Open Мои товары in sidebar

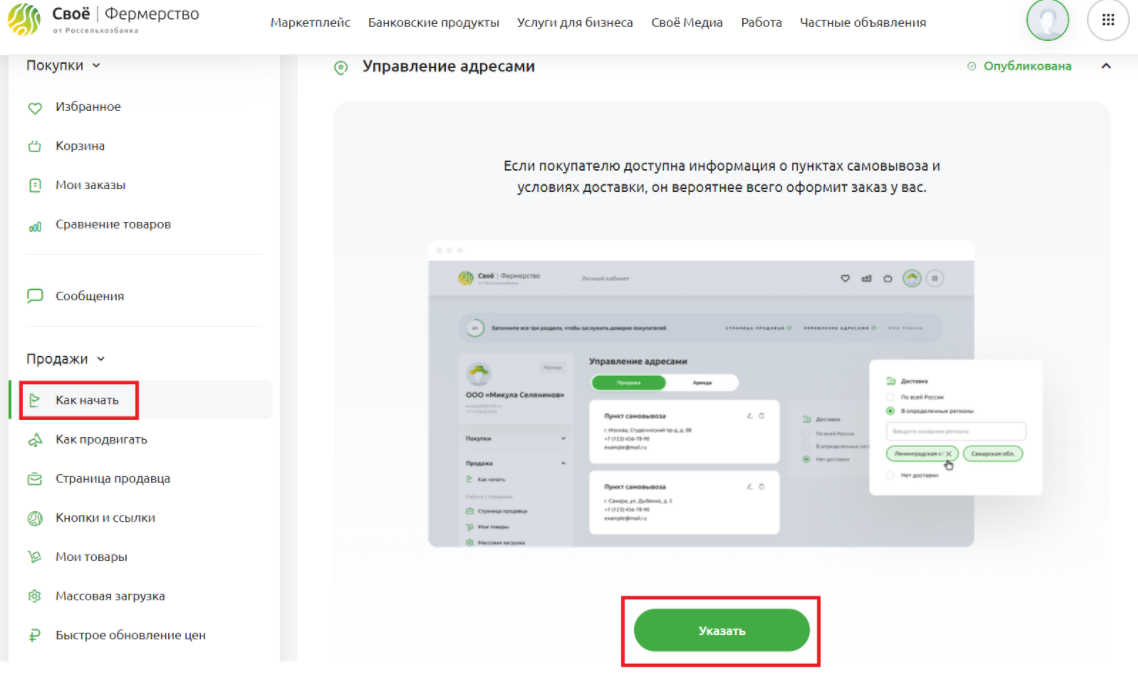click(91, 556)
